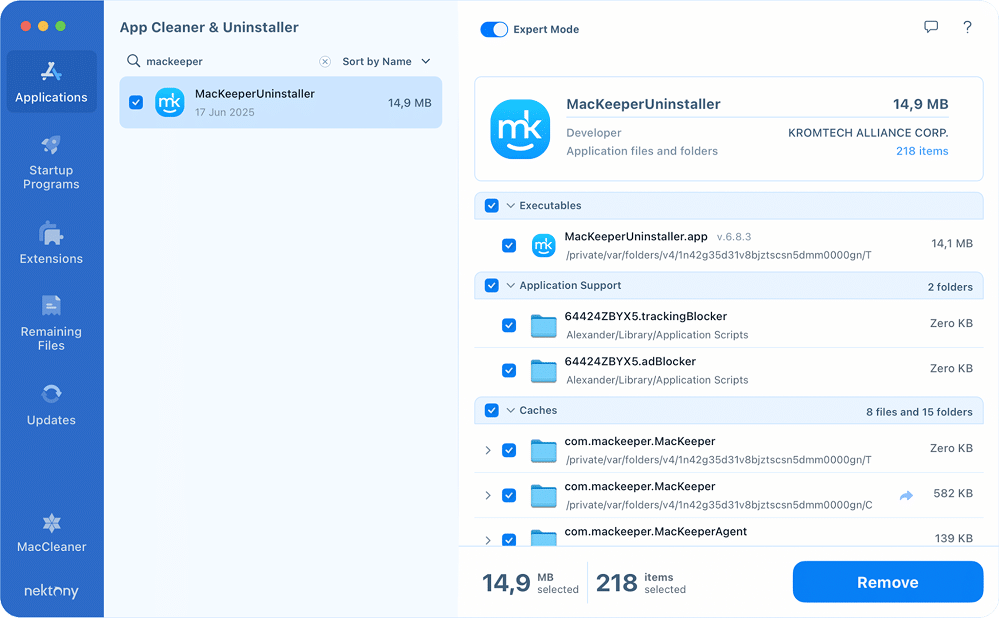Click folder icon of Zero KB com.mackeeper.MacKeeper
Screen dimensions: 999x618
(543, 450)
